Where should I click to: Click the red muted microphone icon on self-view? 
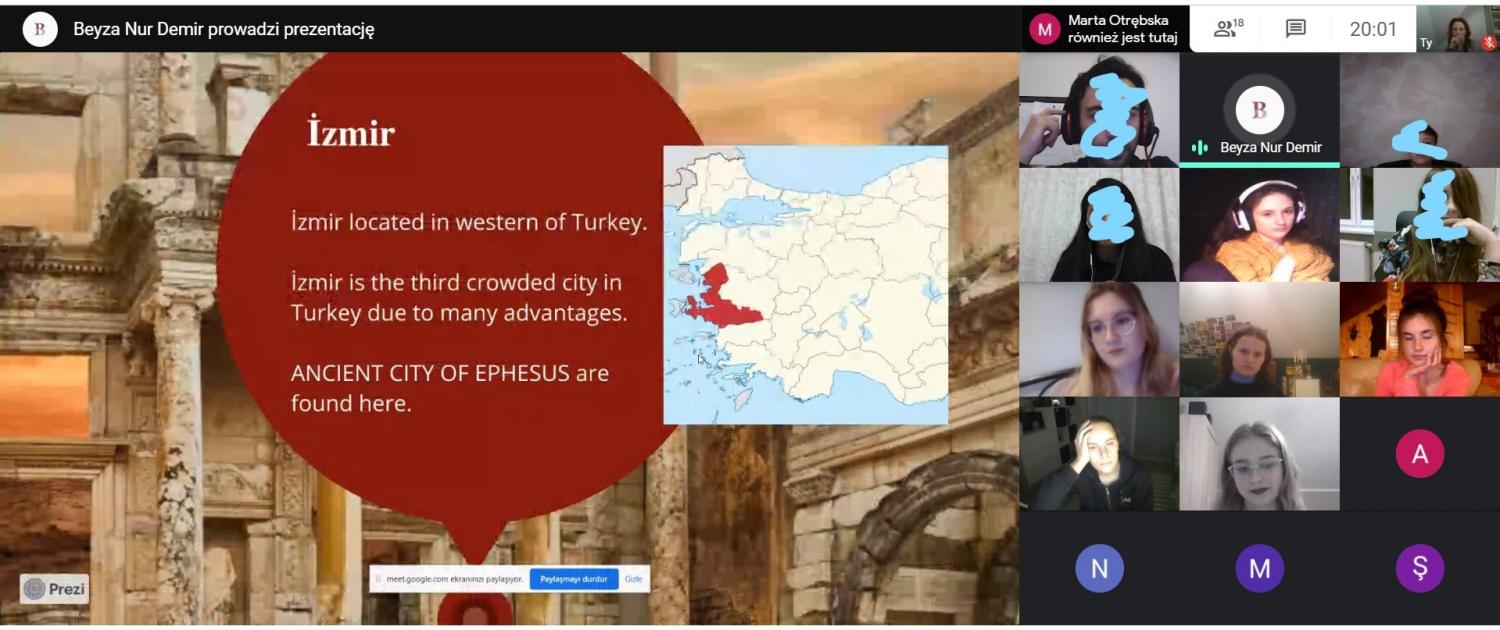pyautogui.click(x=1488, y=43)
